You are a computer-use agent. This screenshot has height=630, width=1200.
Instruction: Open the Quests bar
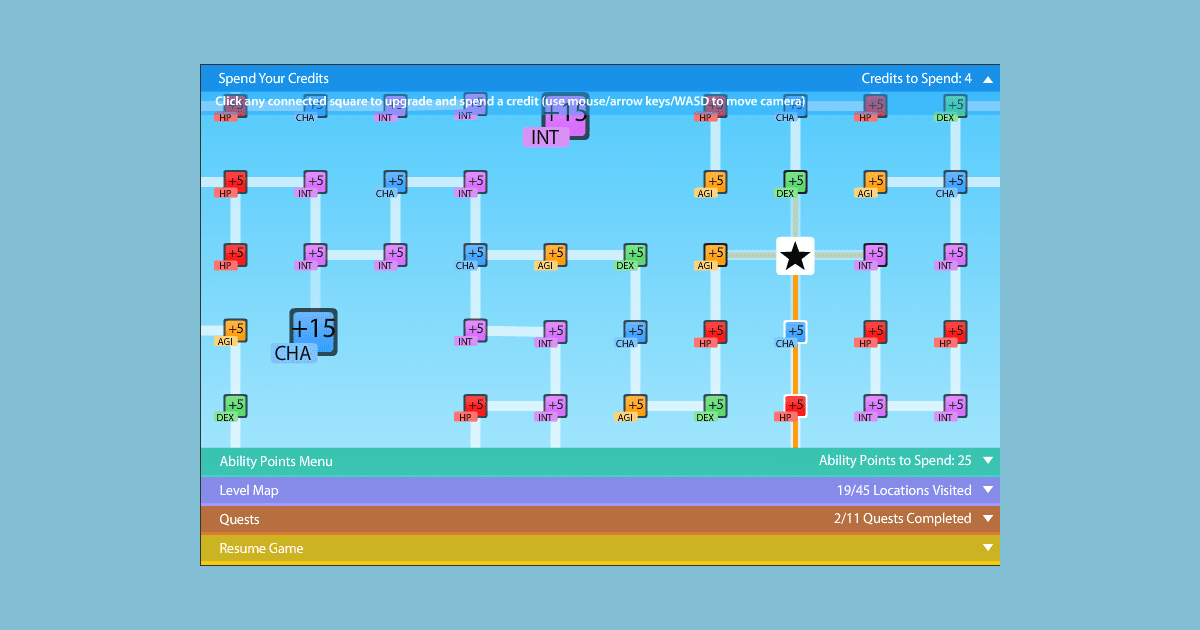600,519
